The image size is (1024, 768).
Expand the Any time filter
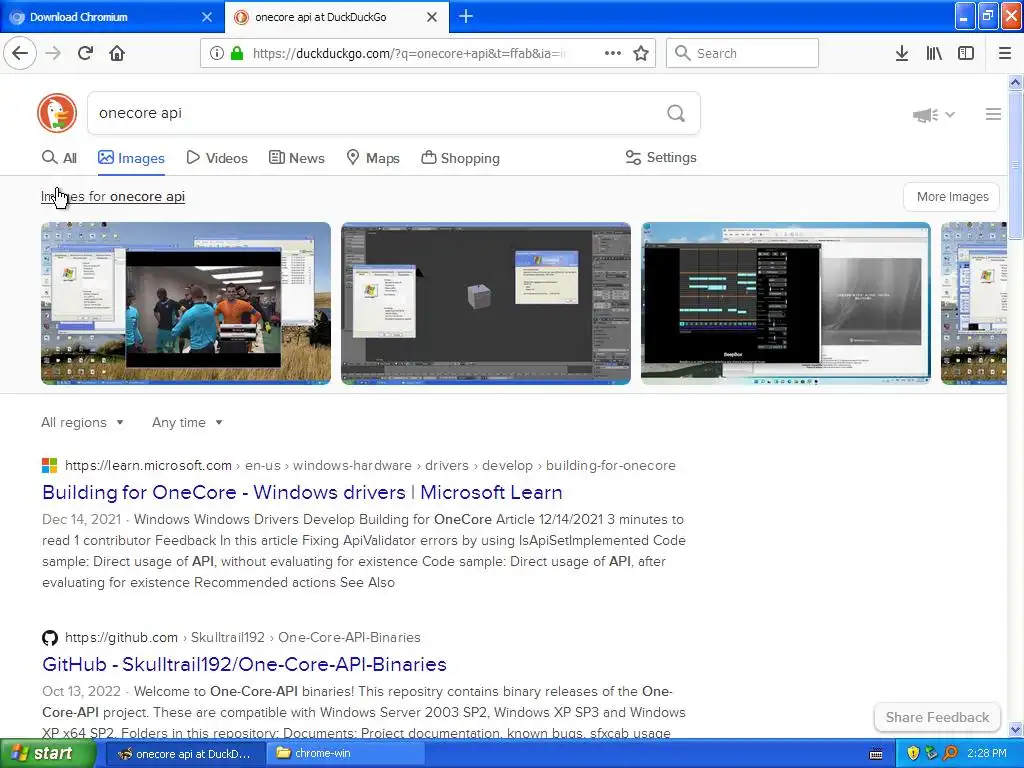coord(187,423)
